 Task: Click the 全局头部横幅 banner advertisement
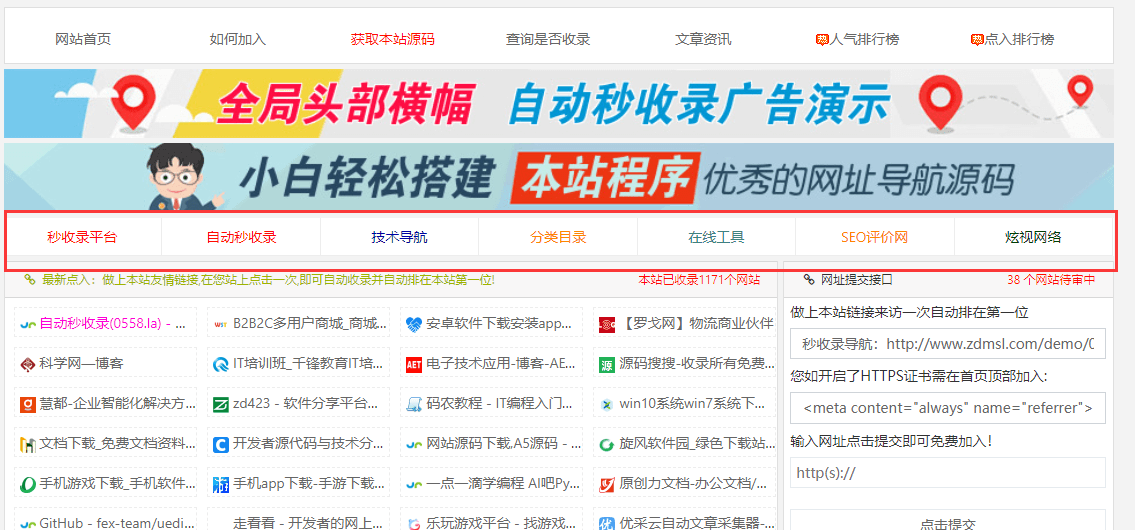point(558,103)
